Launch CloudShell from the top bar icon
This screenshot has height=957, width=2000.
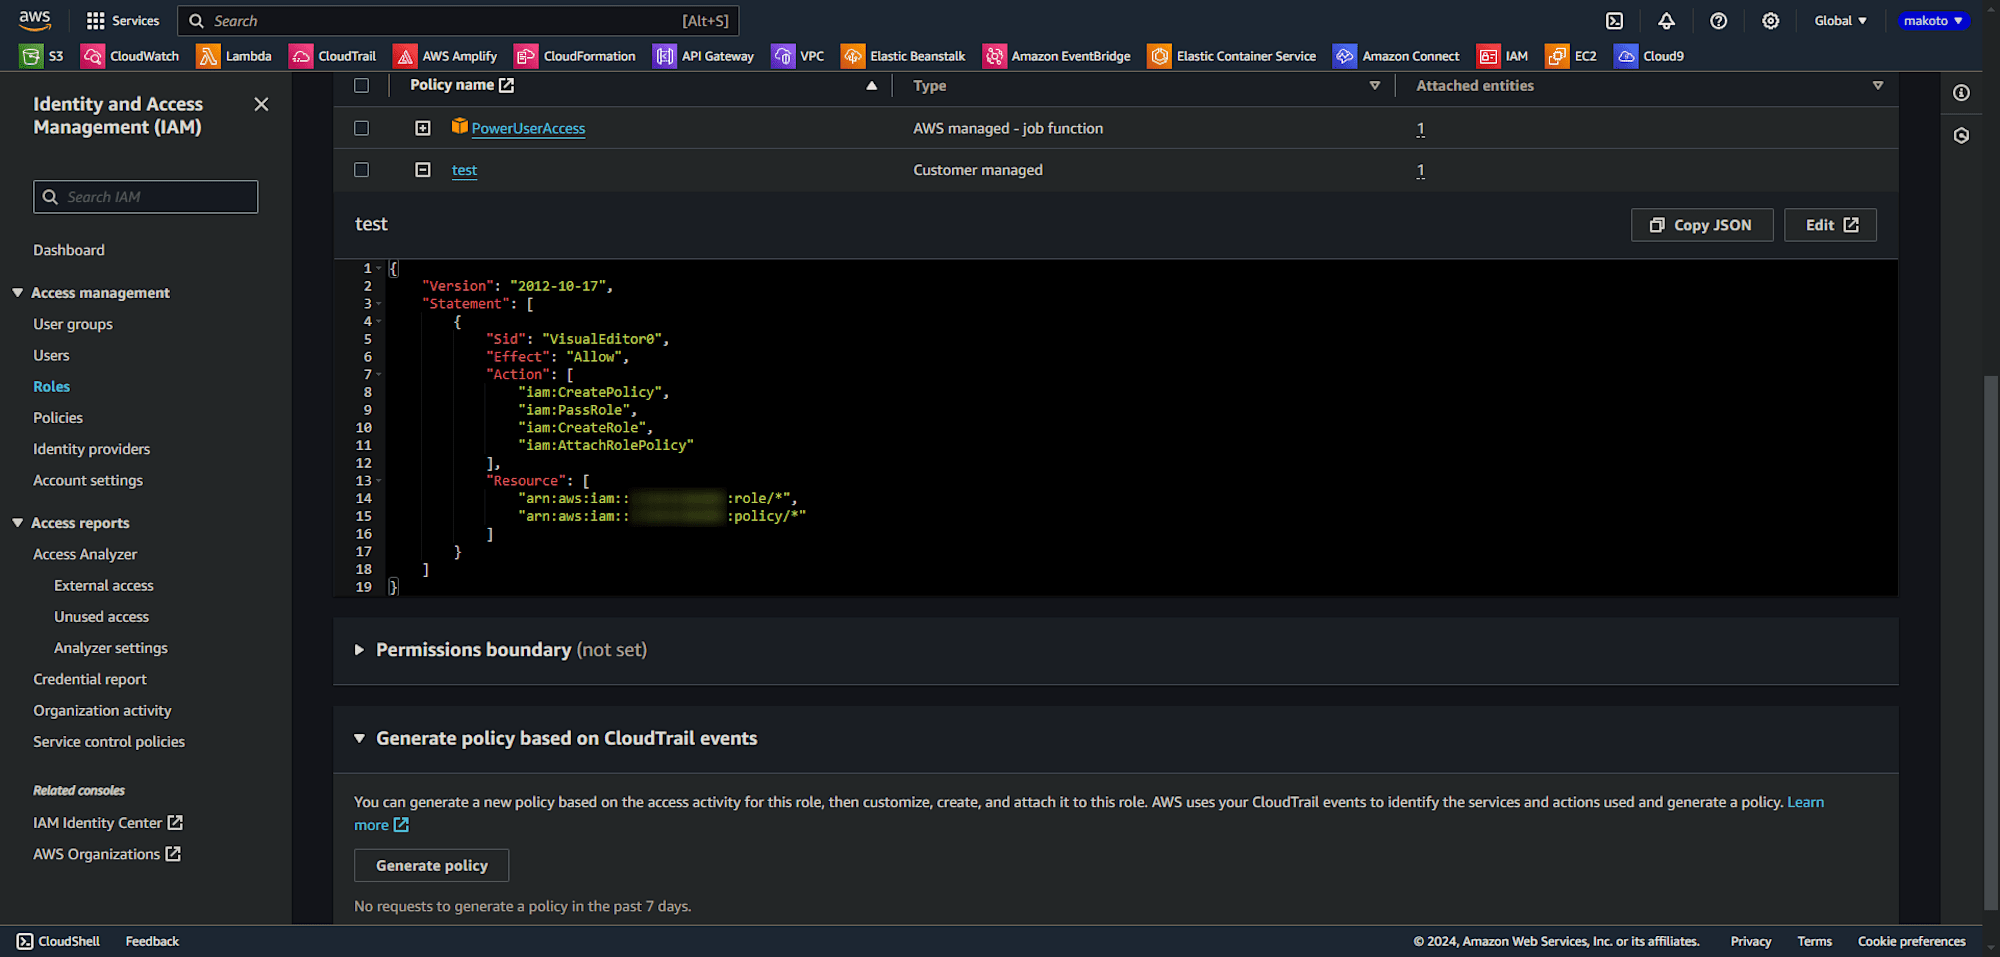pos(1615,20)
